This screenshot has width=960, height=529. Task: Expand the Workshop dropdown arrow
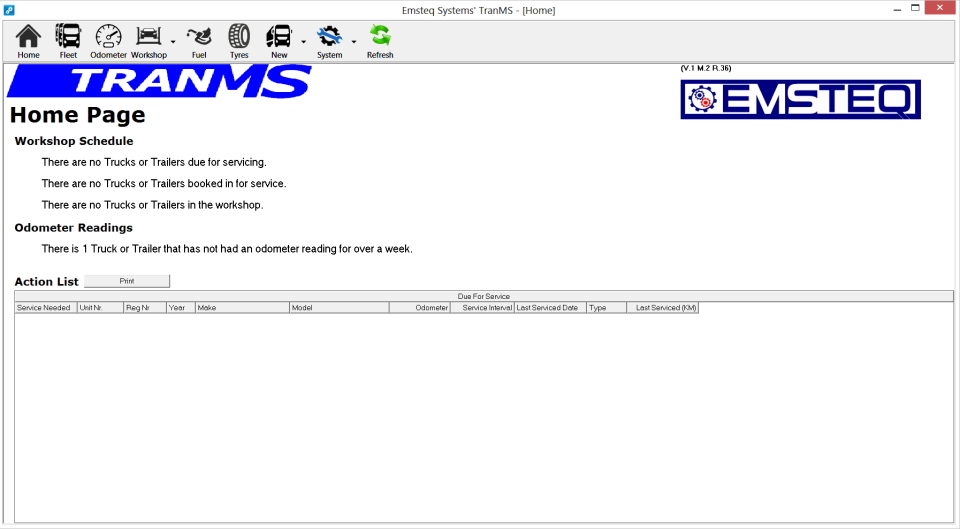[x=173, y=42]
